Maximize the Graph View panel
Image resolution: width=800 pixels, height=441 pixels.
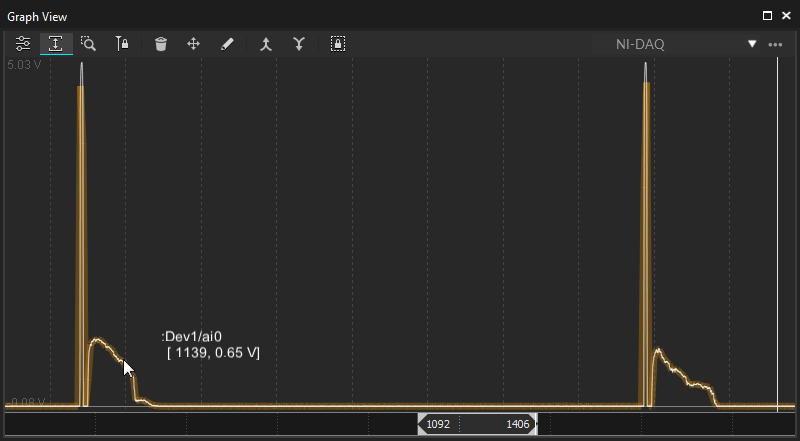click(x=767, y=16)
